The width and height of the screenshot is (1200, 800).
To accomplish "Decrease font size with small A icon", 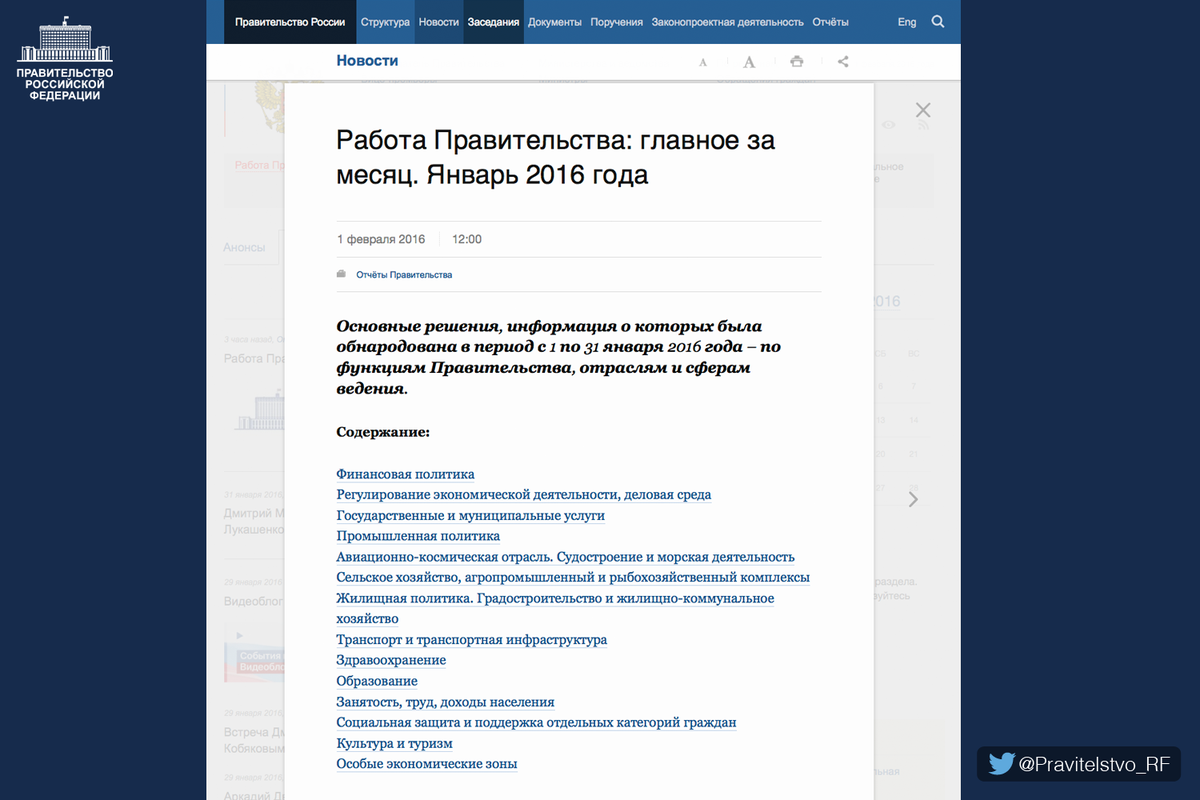I will coord(703,62).
